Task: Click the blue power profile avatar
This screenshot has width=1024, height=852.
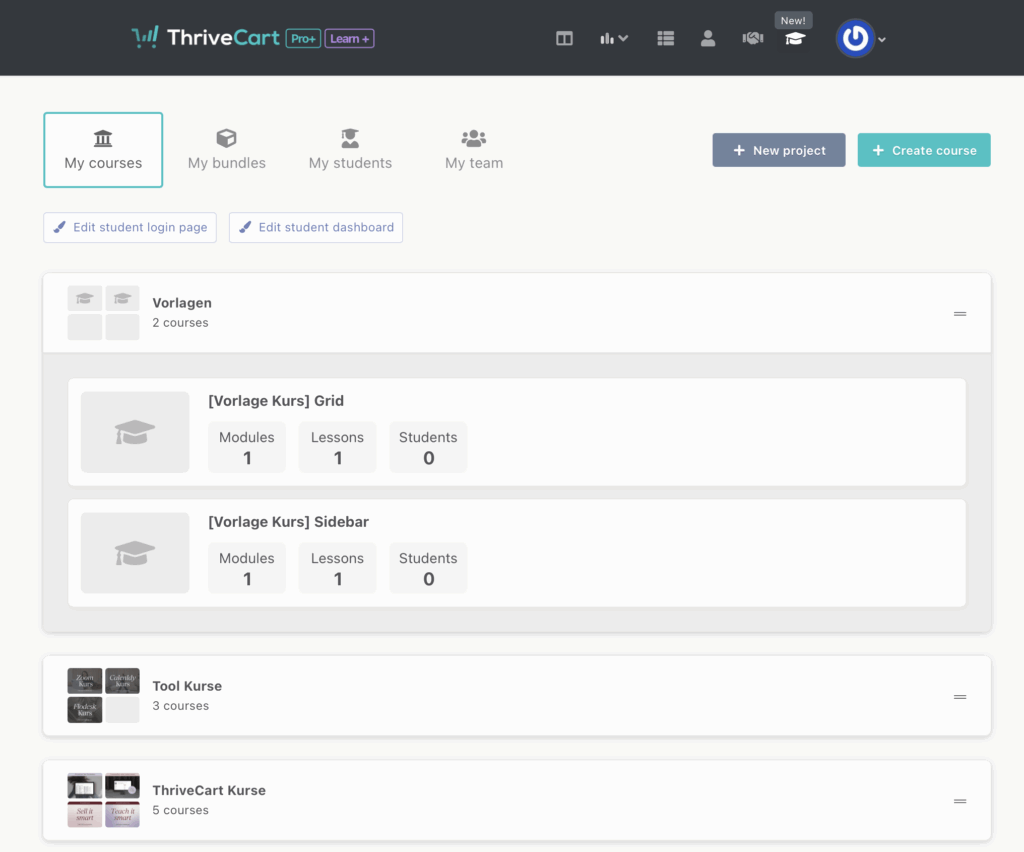Action: 855,39
